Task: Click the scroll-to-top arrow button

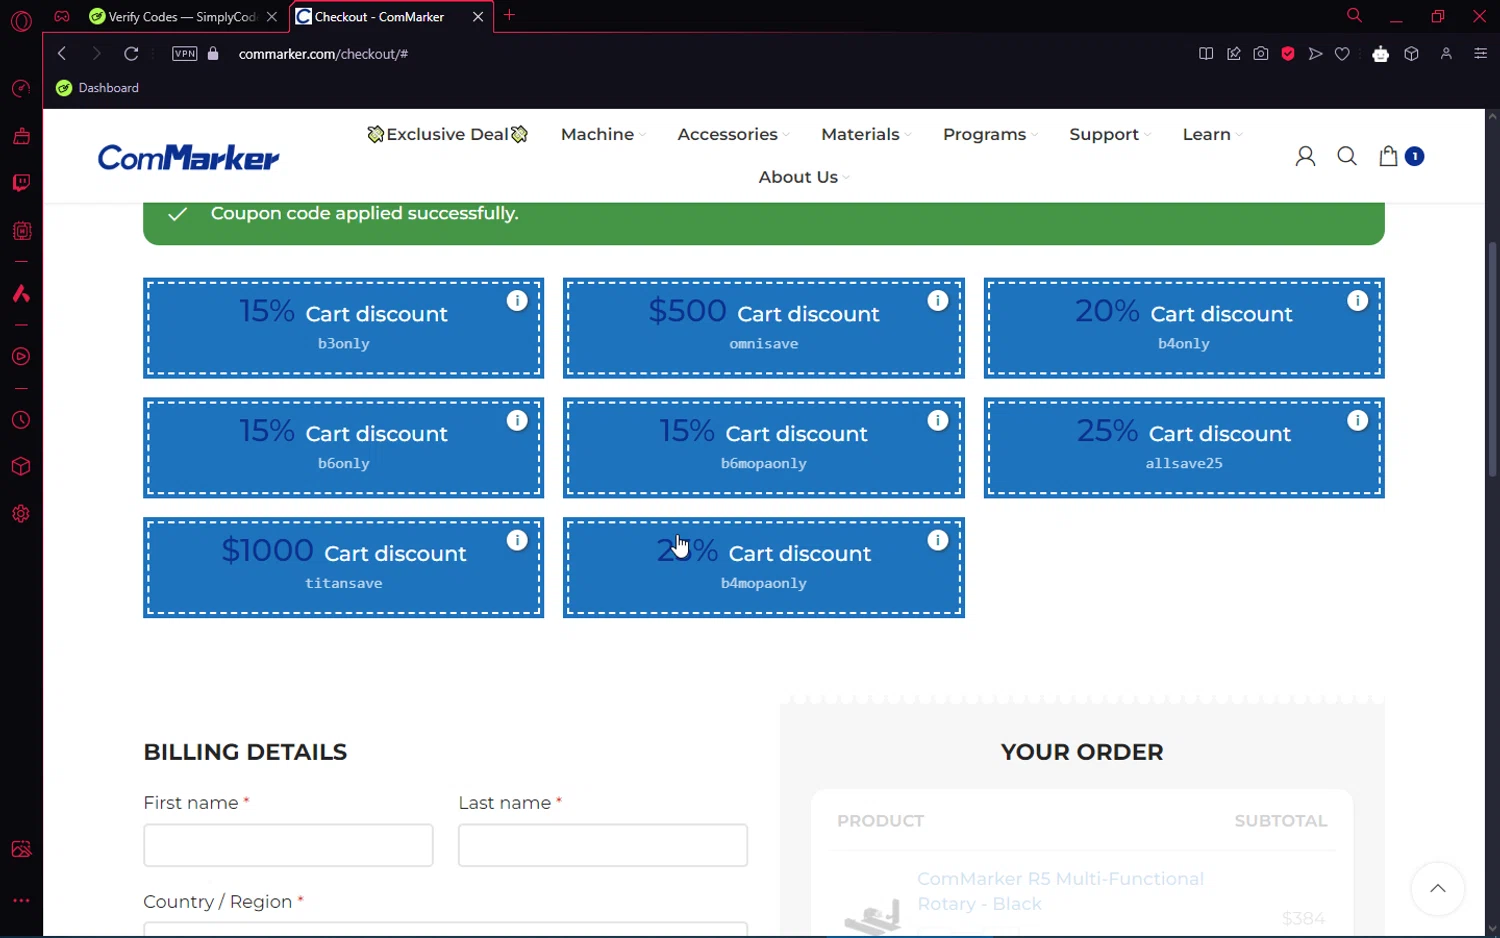Action: point(1438,889)
